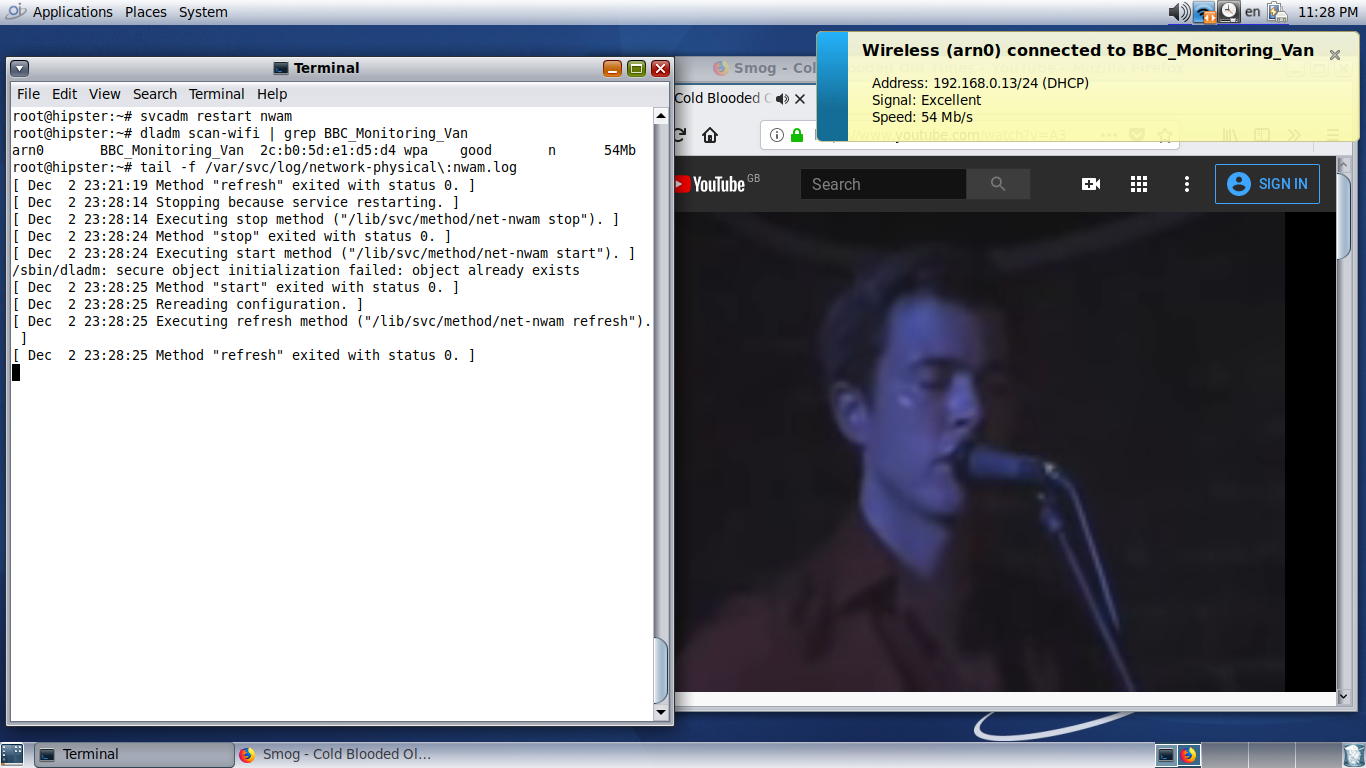Open the Terminal Edit menu
Viewport: 1366px width, 768px height.
coord(64,94)
